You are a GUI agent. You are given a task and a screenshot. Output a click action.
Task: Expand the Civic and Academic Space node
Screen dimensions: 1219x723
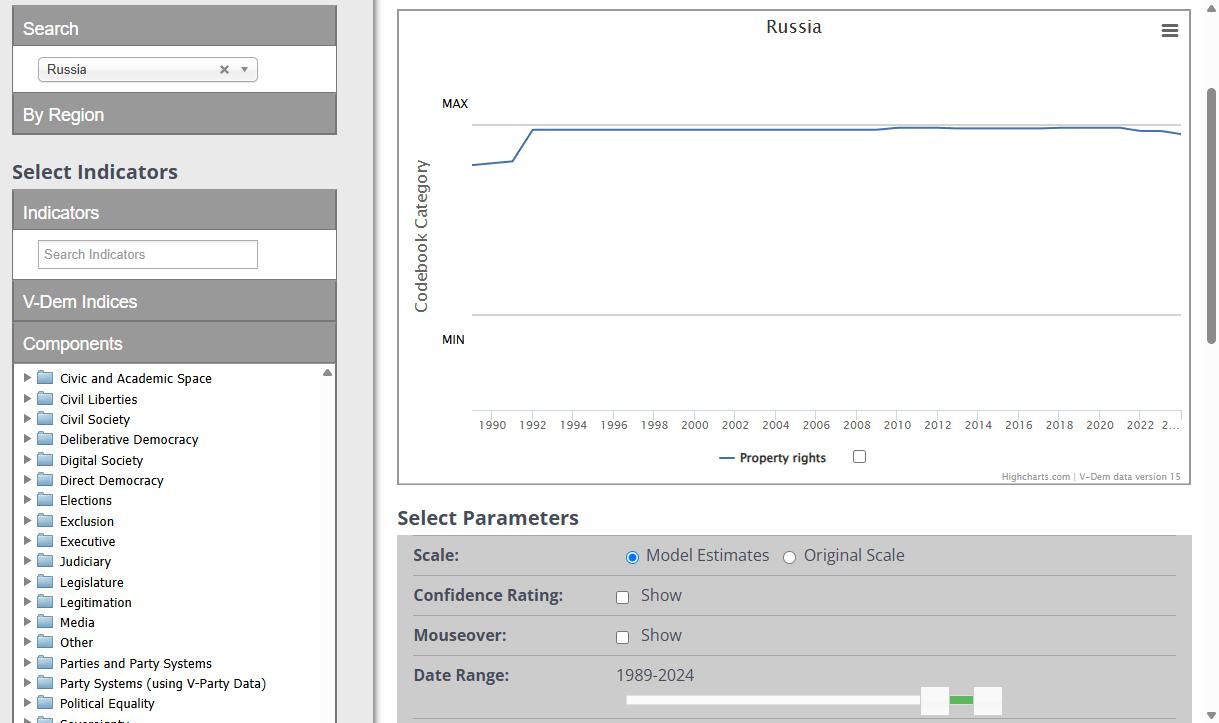pyautogui.click(x=28, y=378)
